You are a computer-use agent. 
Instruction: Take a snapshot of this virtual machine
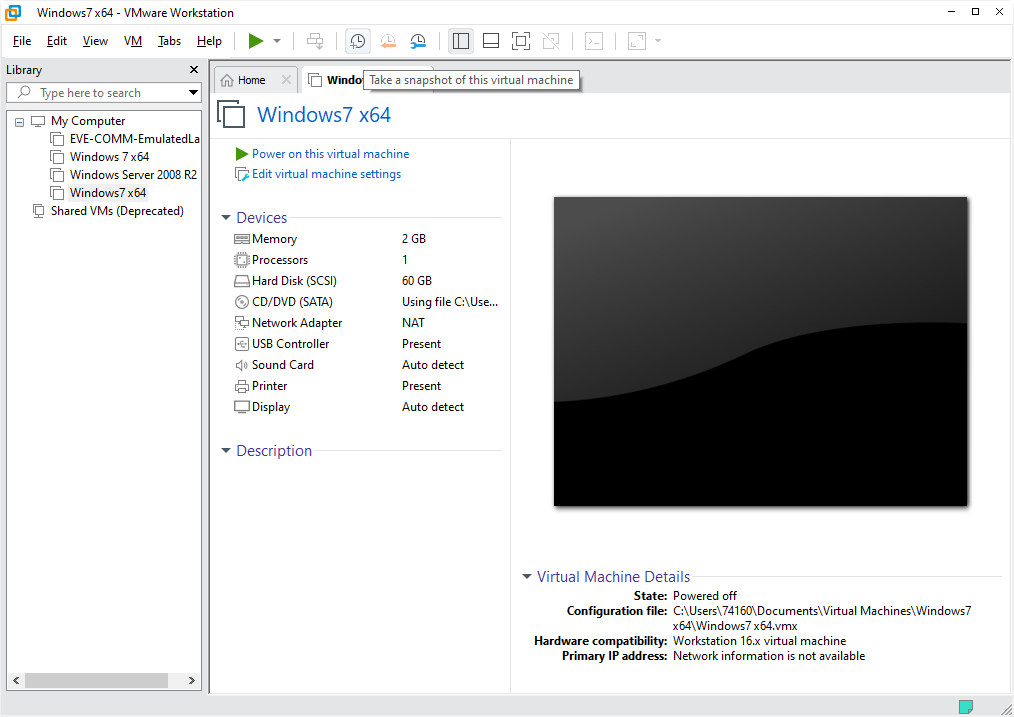click(x=358, y=41)
